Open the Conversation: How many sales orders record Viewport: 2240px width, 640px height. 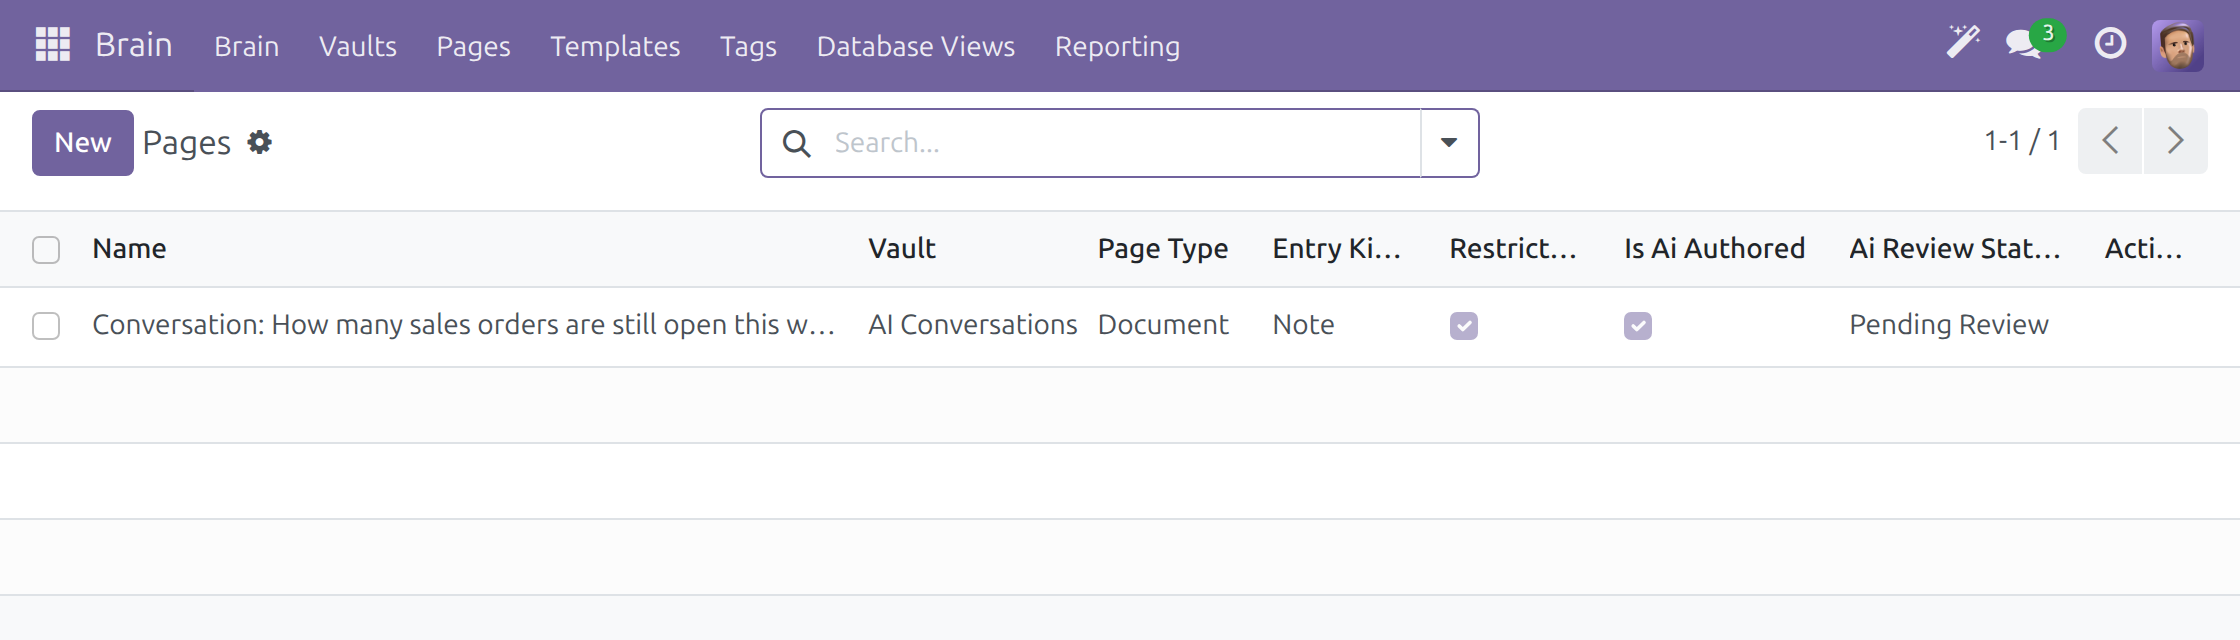click(x=464, y=325)
